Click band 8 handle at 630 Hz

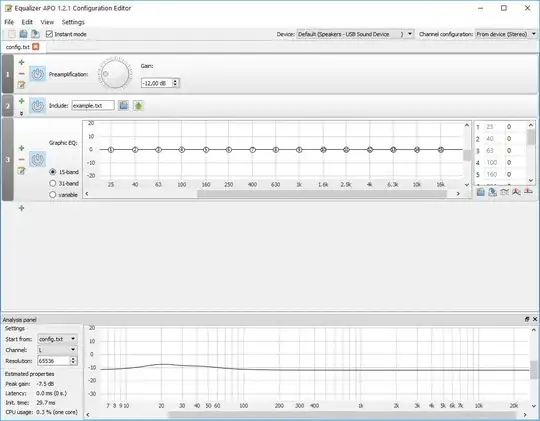(276, 150)
